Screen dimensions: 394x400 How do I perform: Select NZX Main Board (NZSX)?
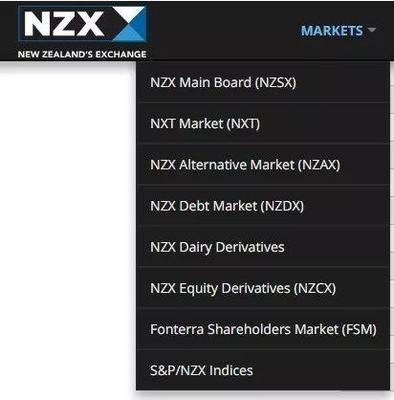(x=263, y=82)
